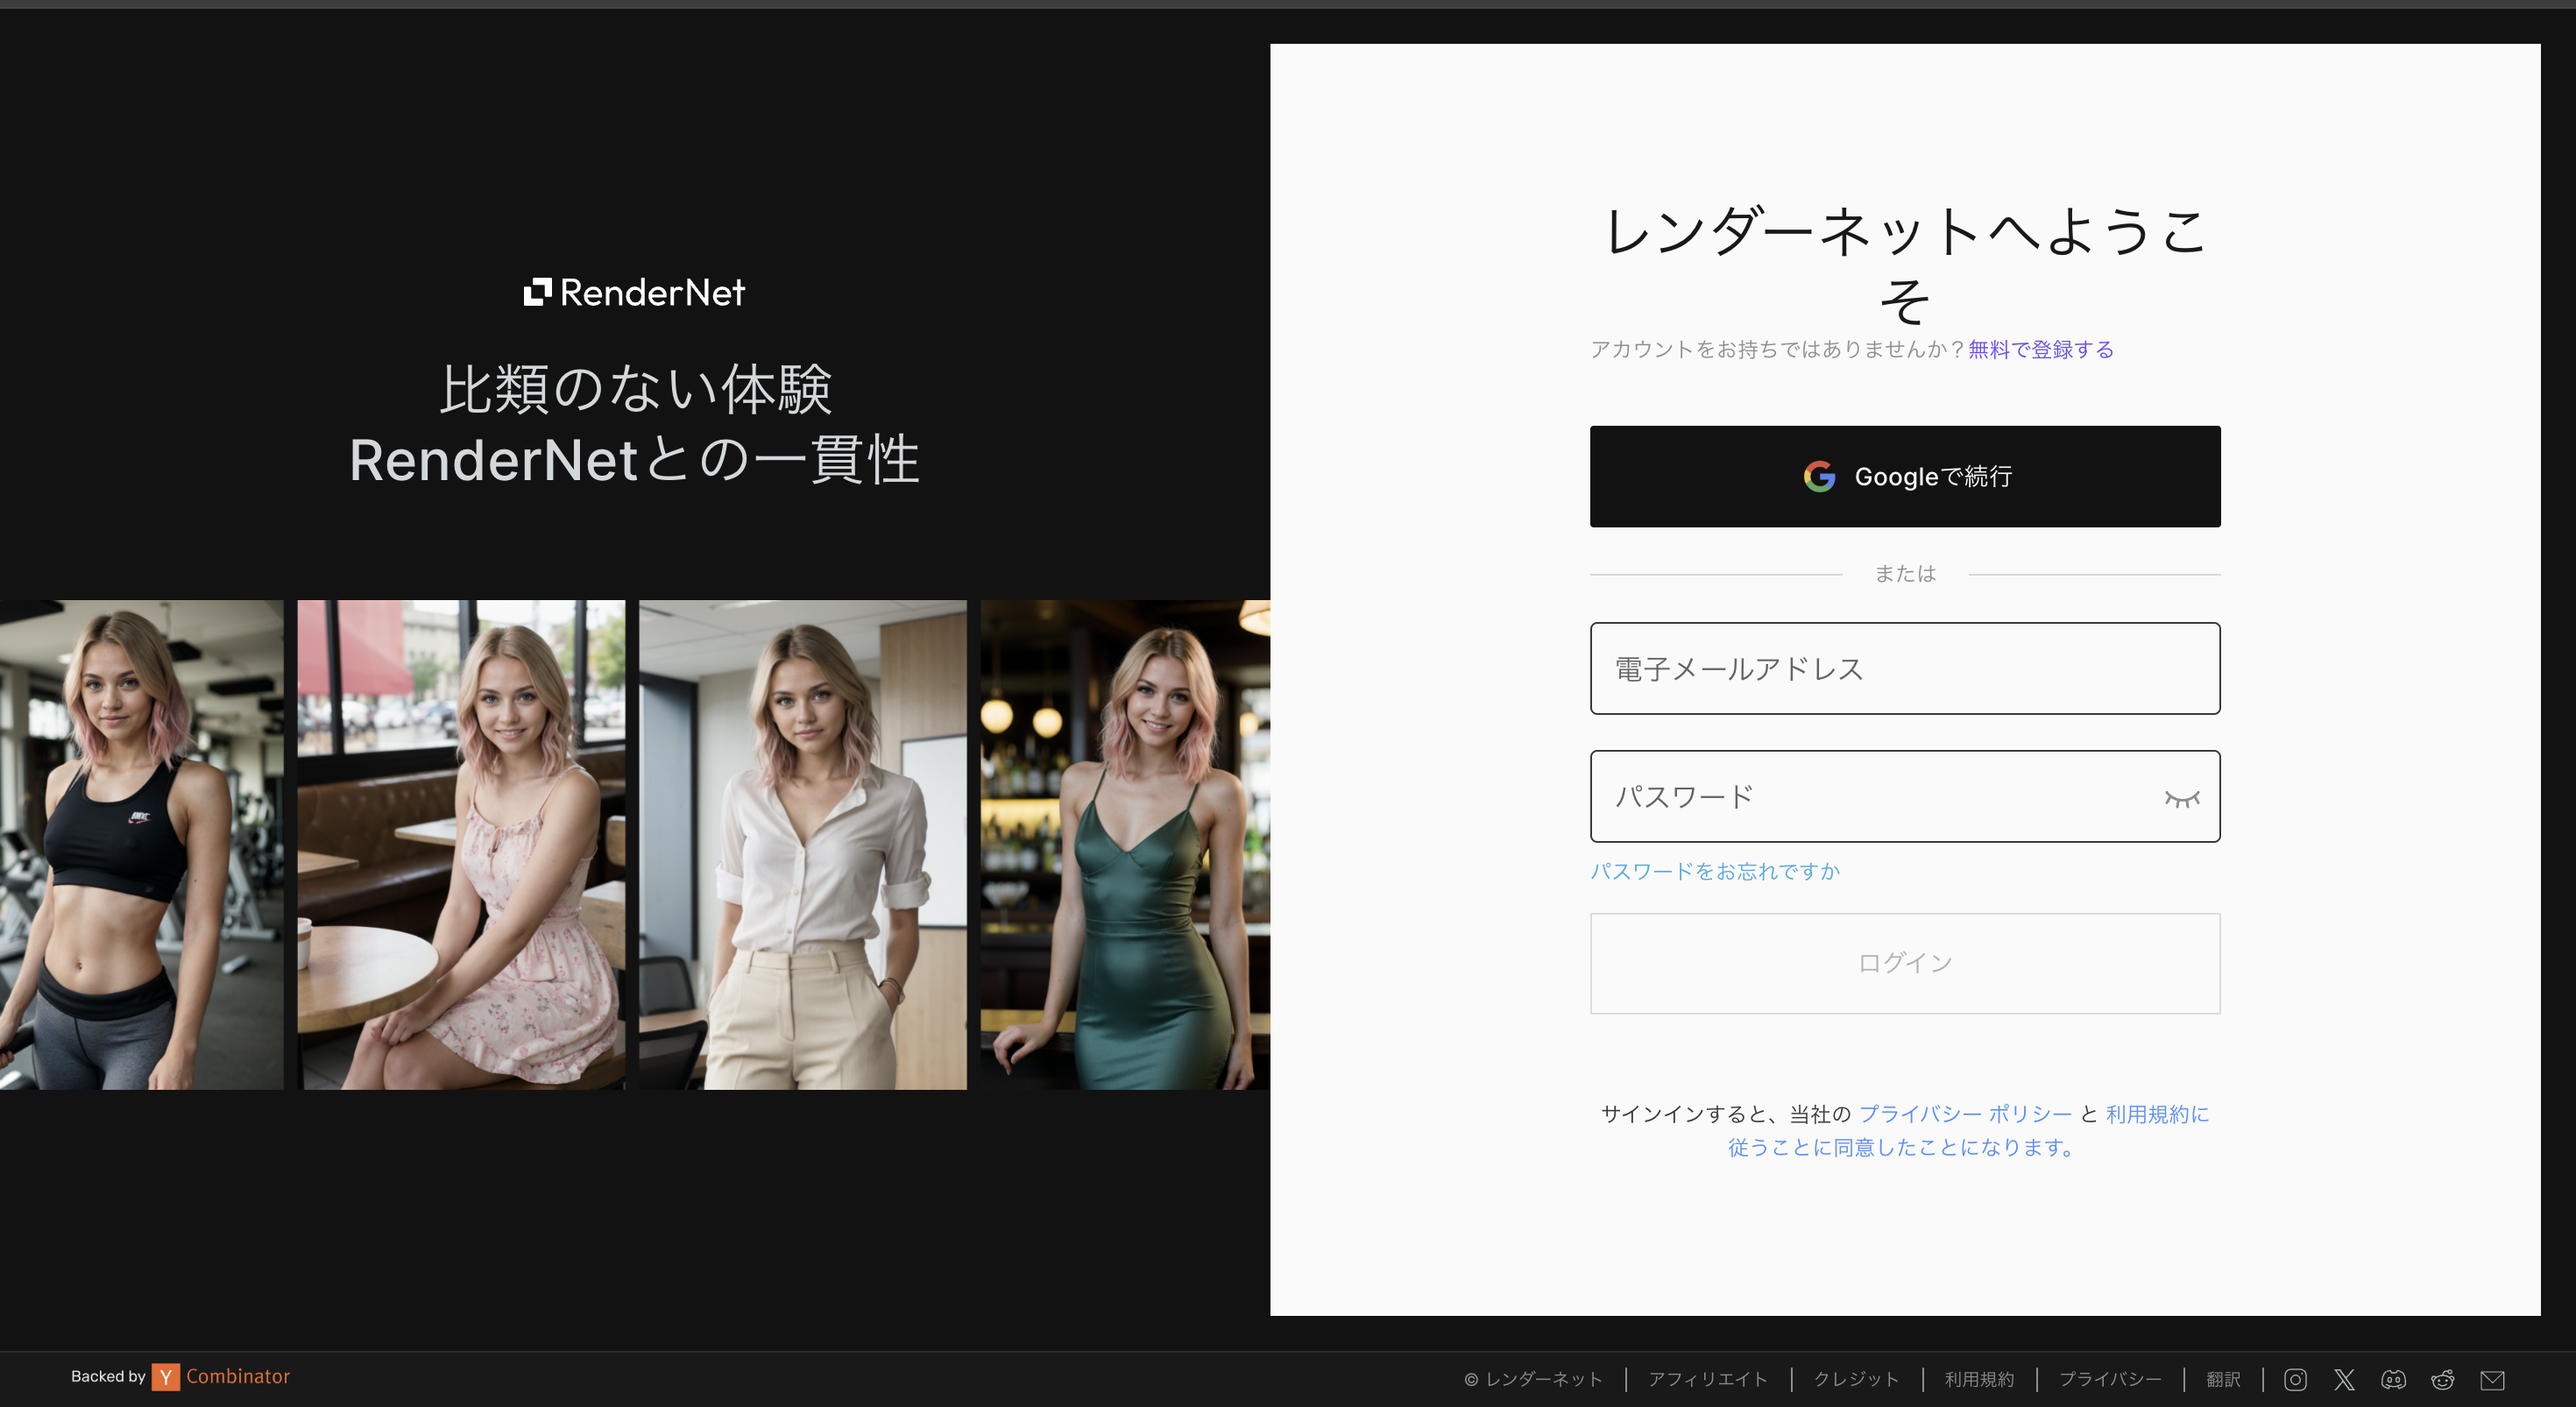This screenshot has height=1407, width=2576.
Task: Open the Discord icon in footer
Action: coord(2393,1379)
